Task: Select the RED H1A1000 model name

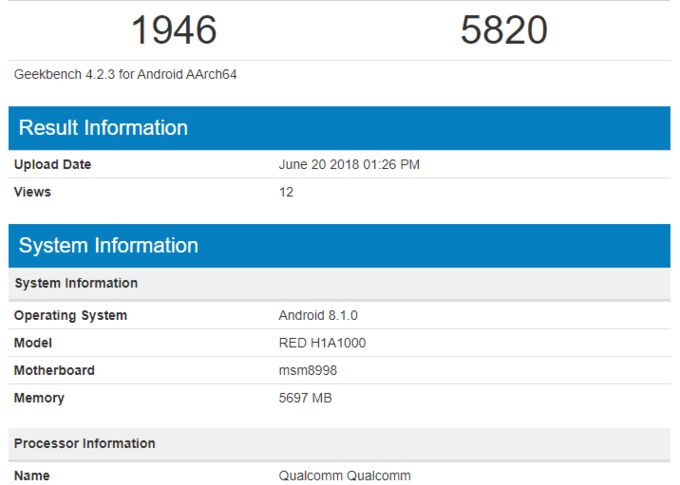Action: [x=322, y=343]
